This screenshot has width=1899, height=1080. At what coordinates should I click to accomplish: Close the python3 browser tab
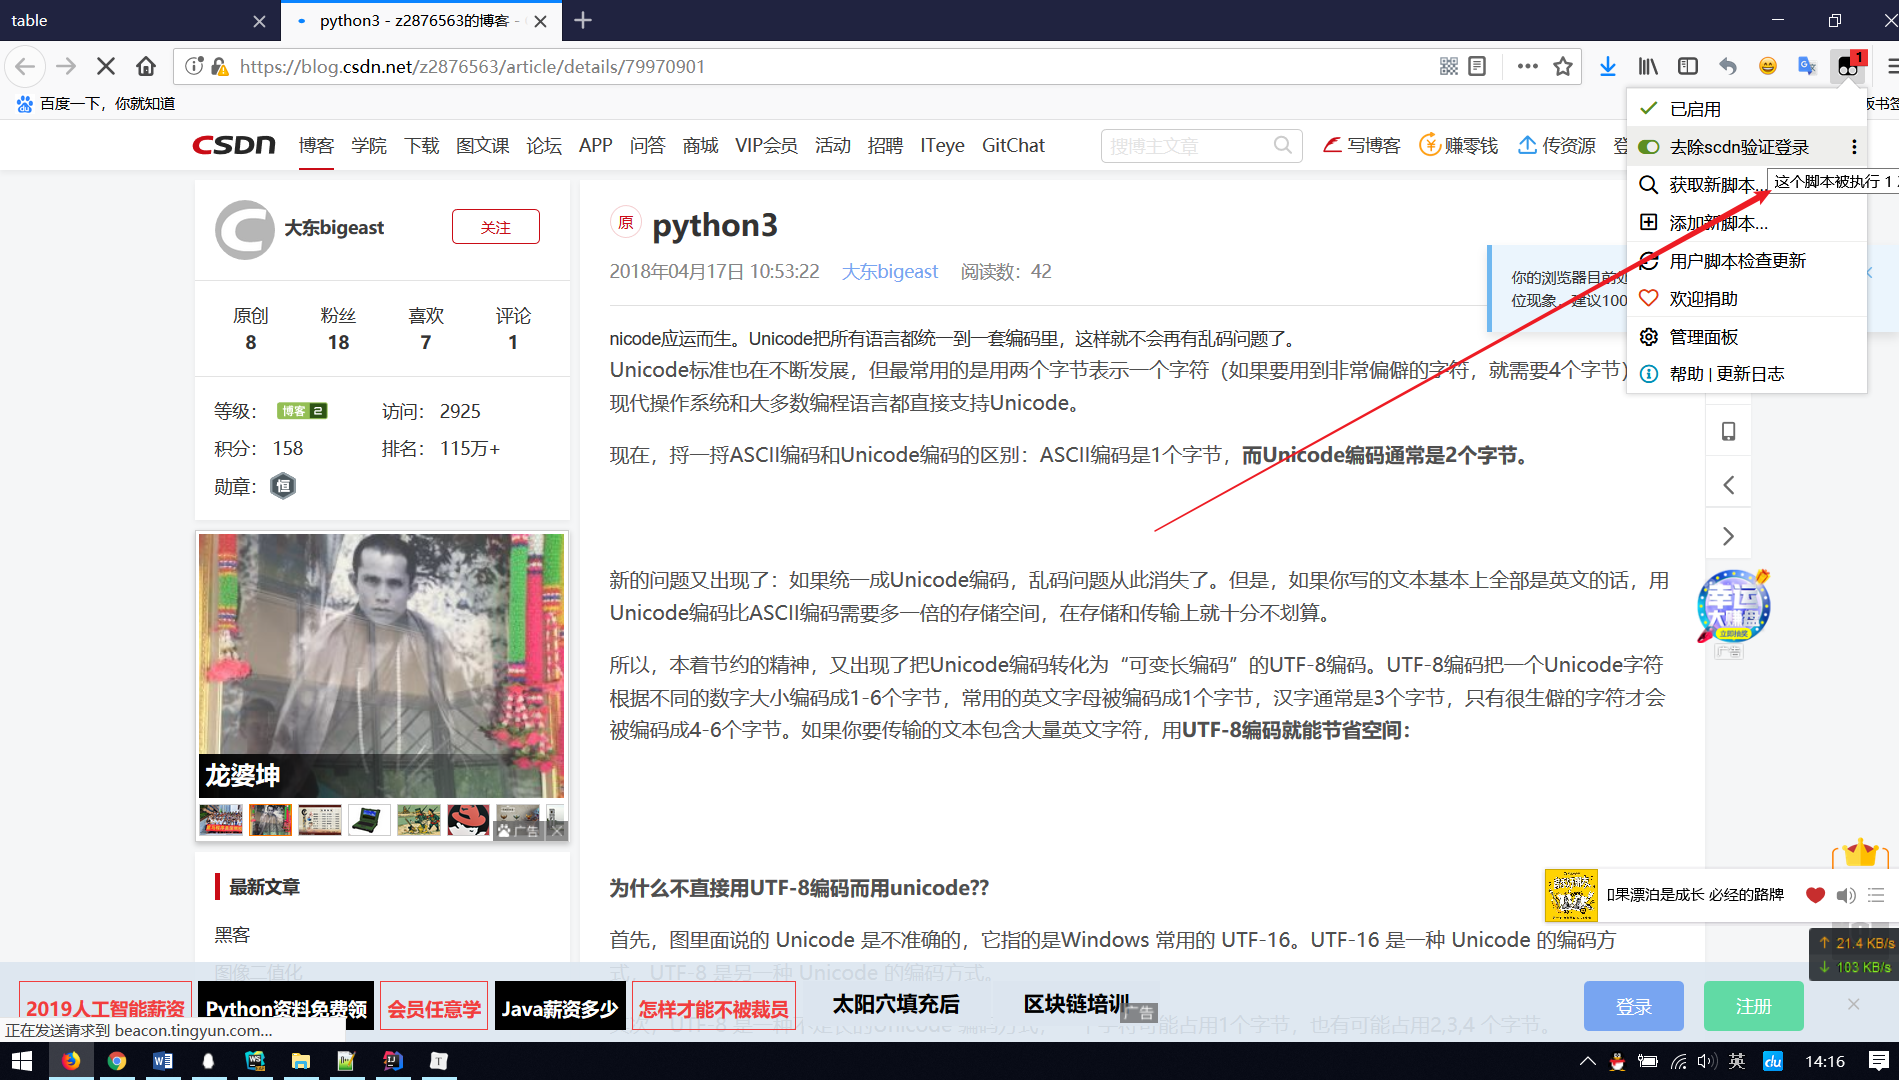[x=540, y=20]
